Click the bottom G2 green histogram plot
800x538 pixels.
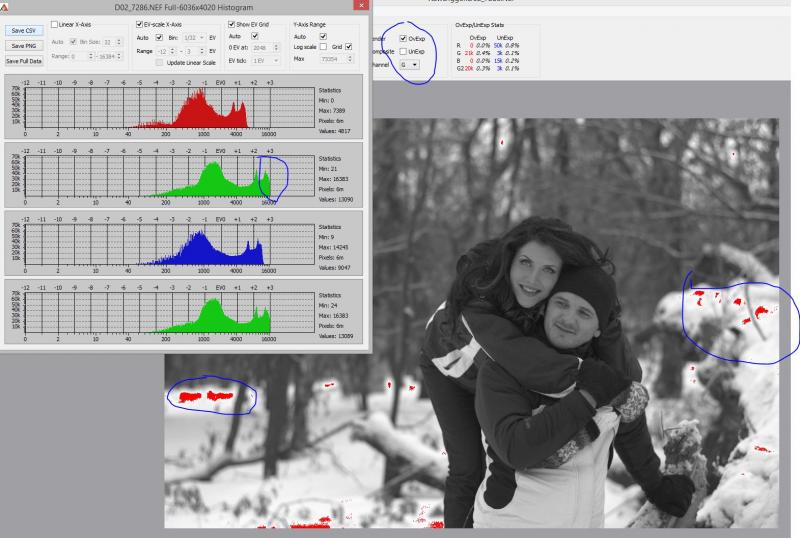169,313
